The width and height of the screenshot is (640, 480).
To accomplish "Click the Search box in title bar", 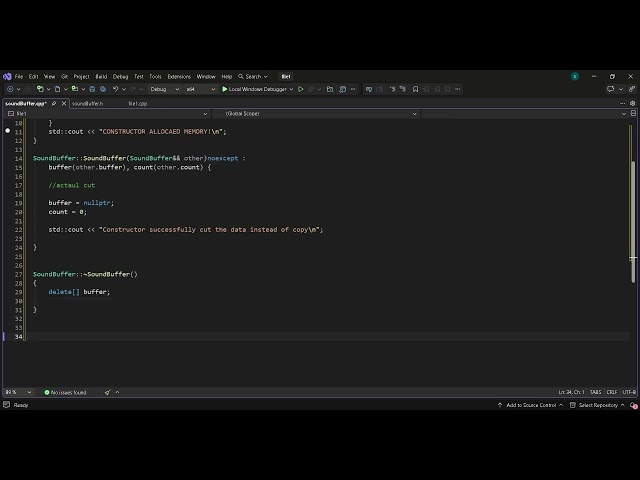I will (253, 76).
